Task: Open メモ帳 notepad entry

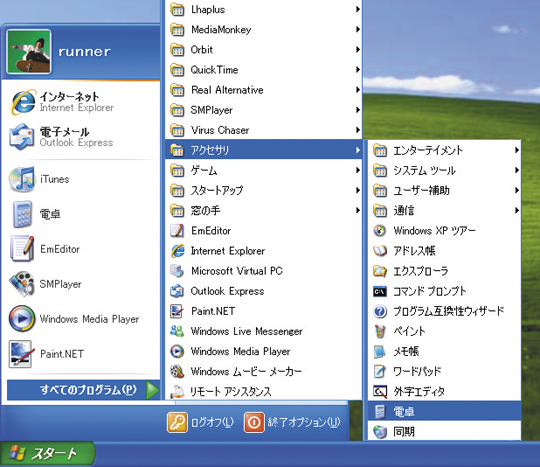Action: pos(444,351)
